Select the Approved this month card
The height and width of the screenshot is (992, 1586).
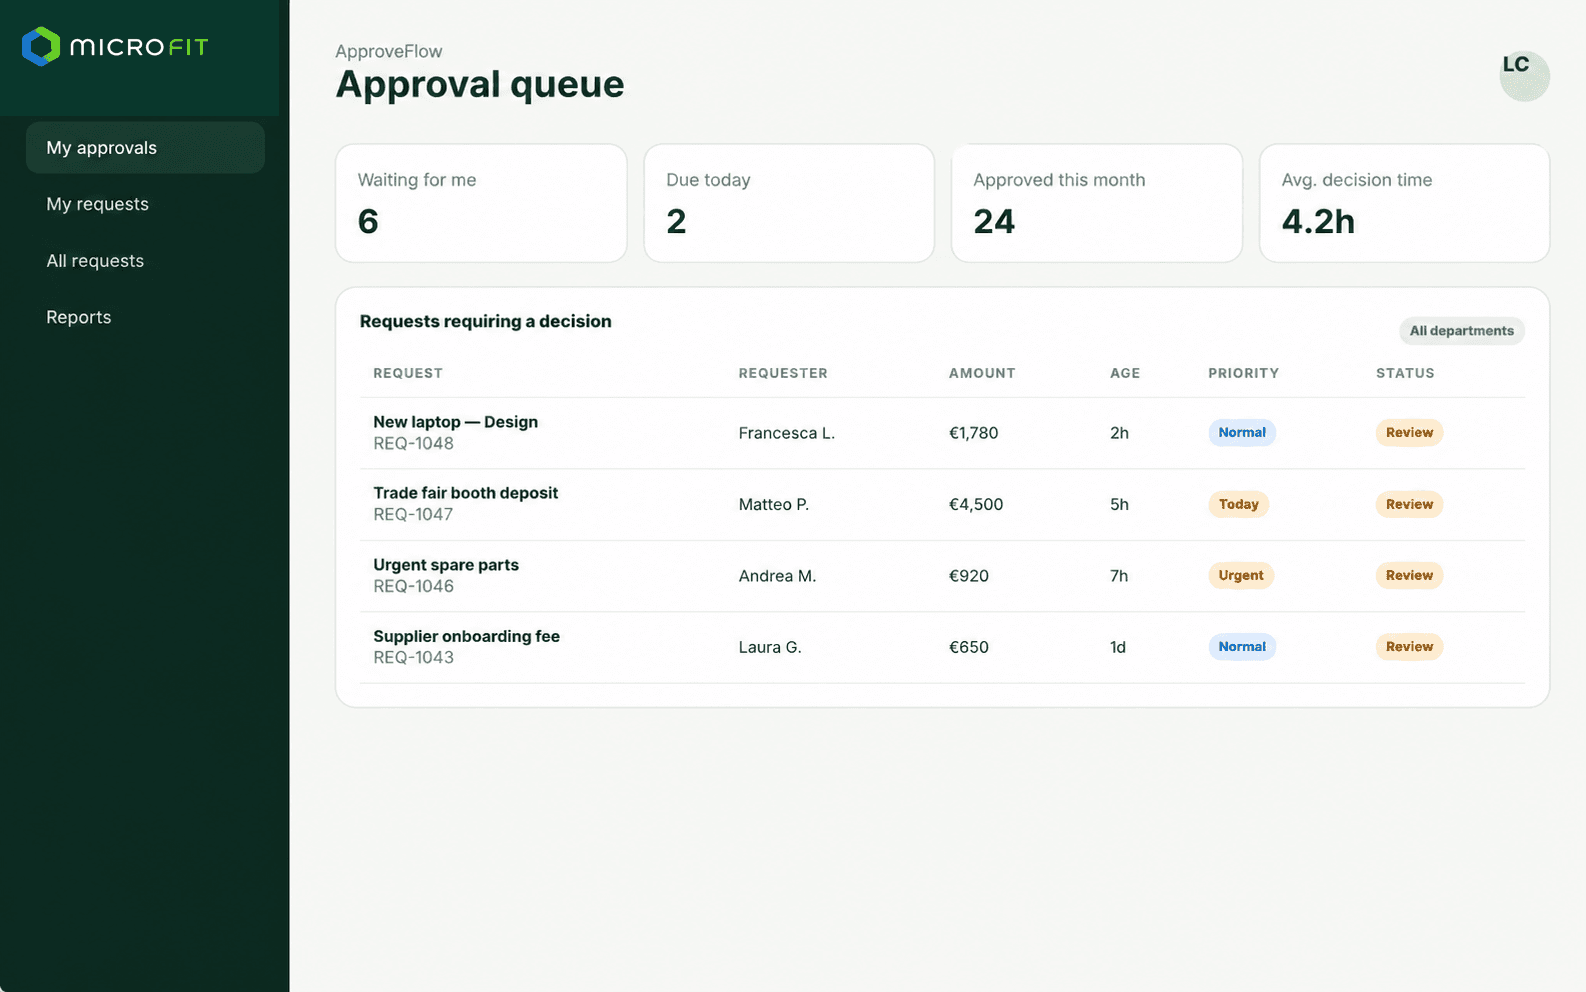click(x=1097, y=203)
